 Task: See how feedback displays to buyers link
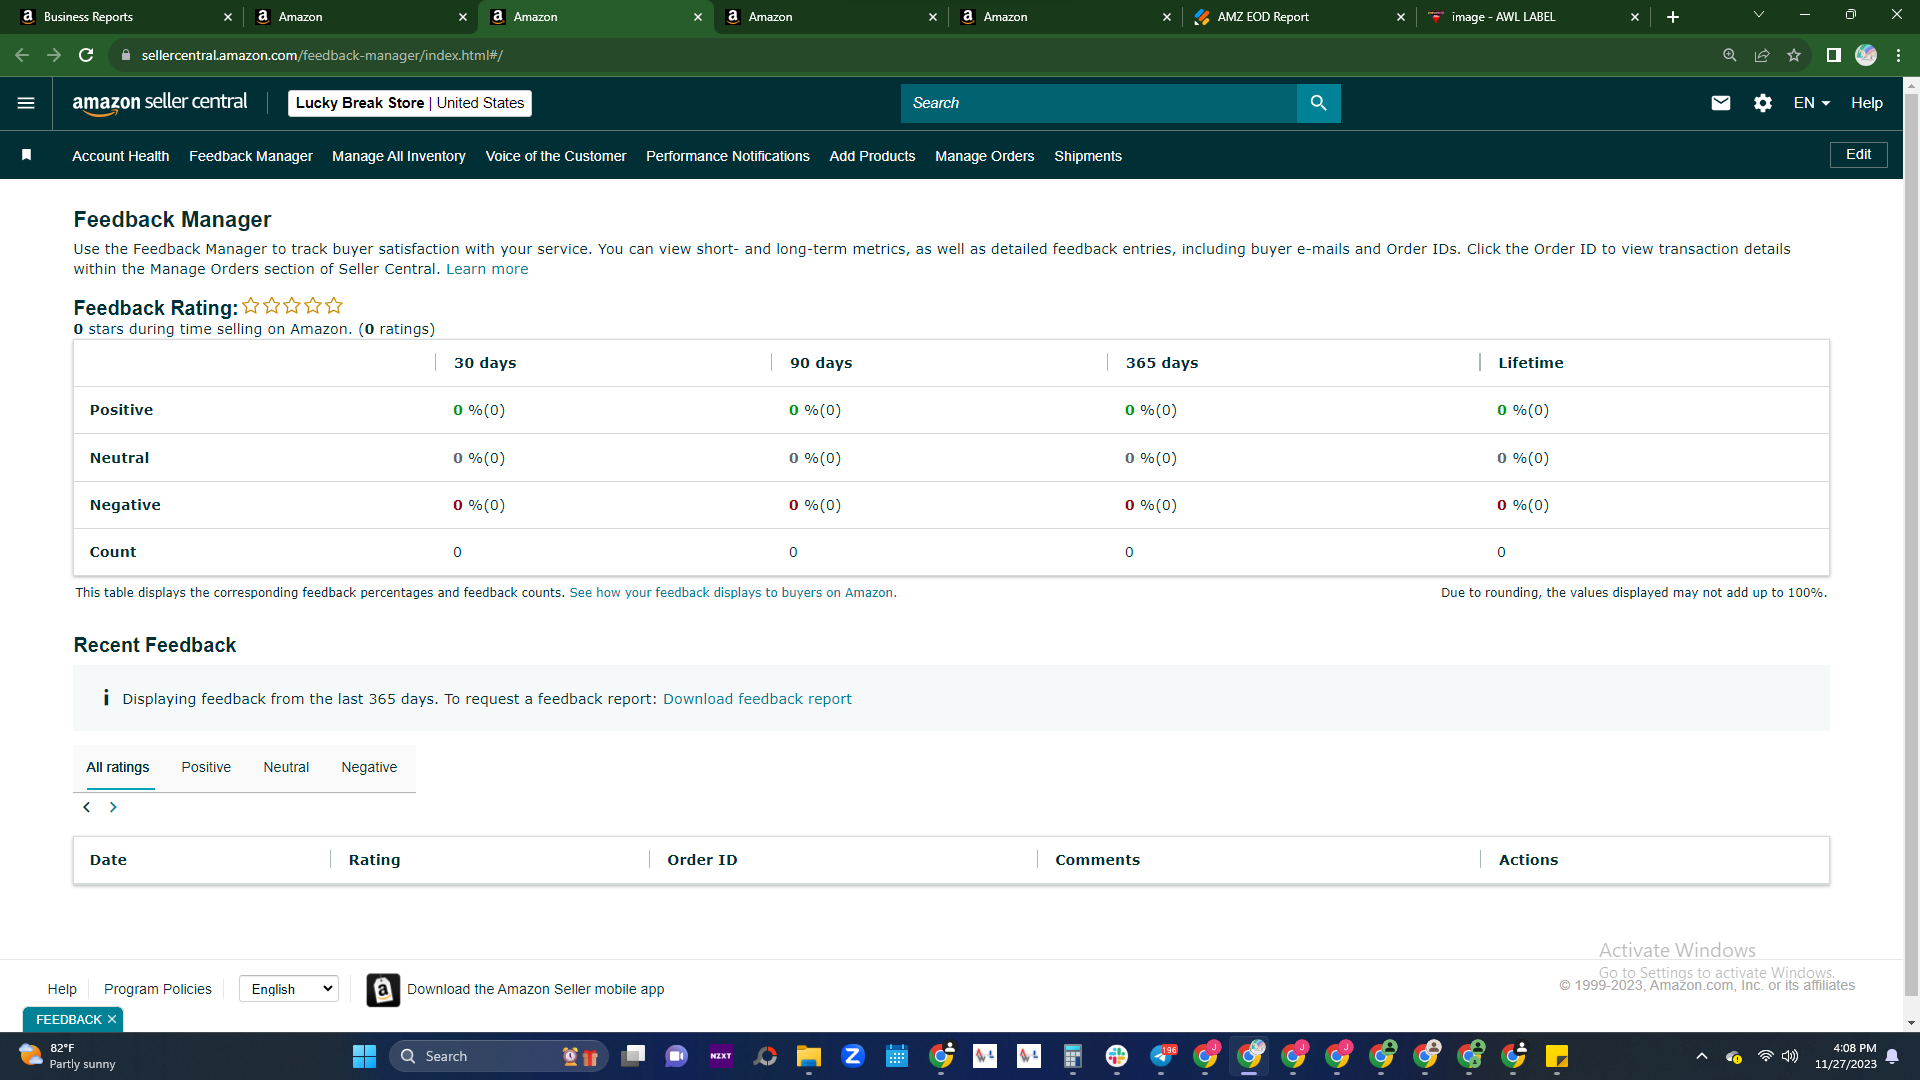pos(731,593)
